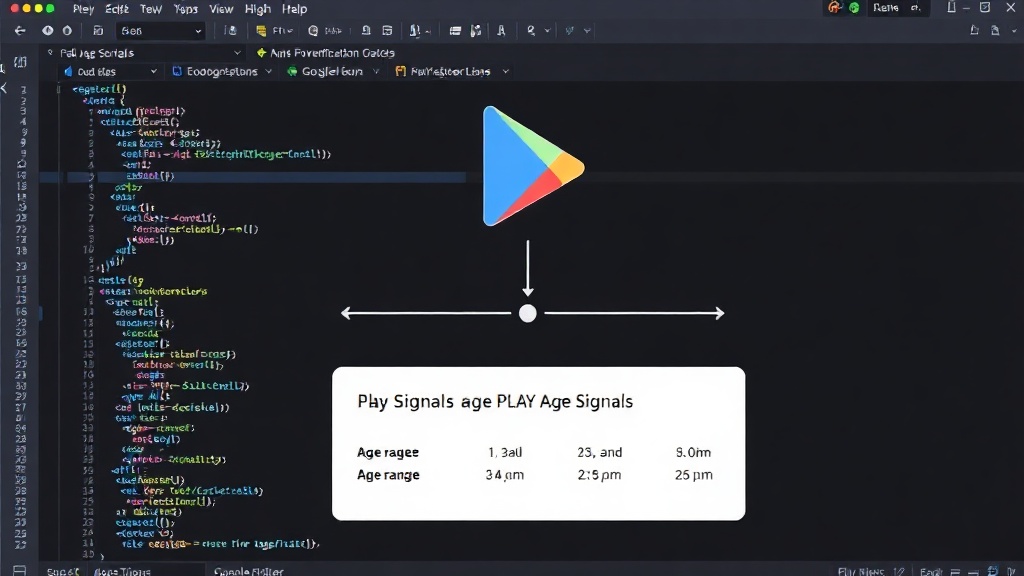Screen dimensions: 1024x576
Task: Expand arrow next to checkmark icon
Action: pos(587,31)
